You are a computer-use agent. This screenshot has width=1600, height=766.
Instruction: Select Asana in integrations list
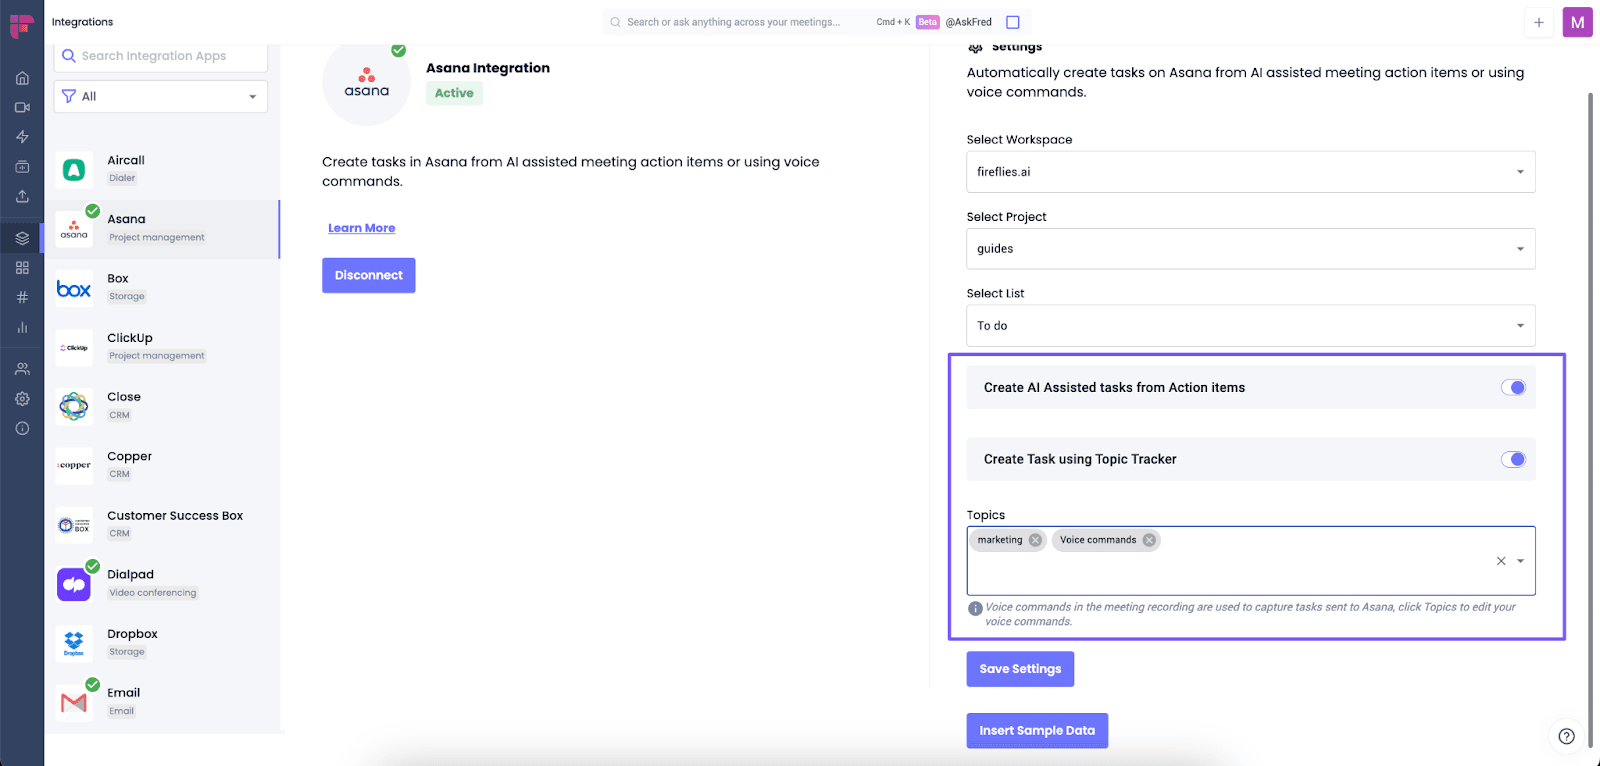coord(162,229)
